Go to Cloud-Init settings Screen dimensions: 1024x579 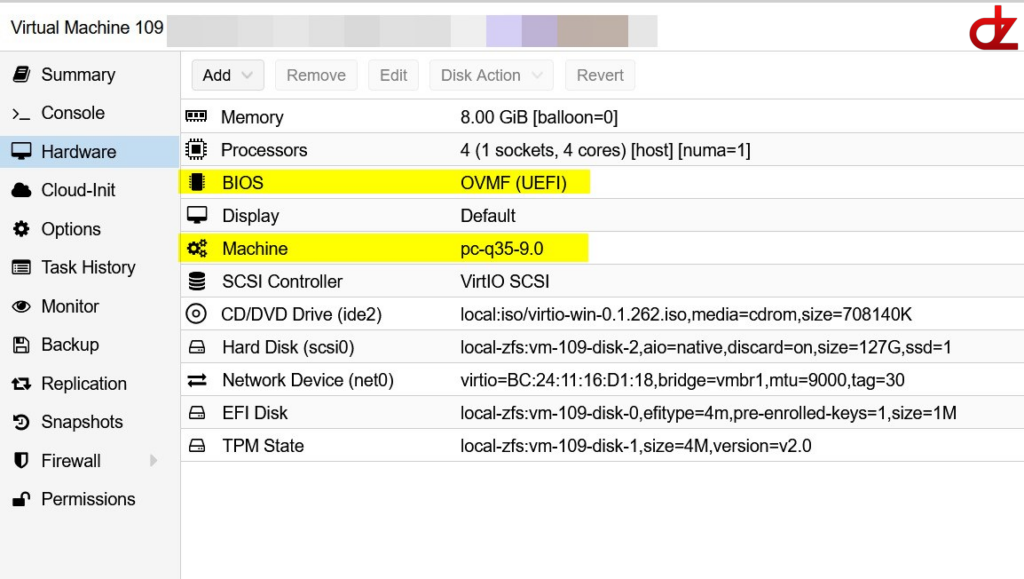78,190
